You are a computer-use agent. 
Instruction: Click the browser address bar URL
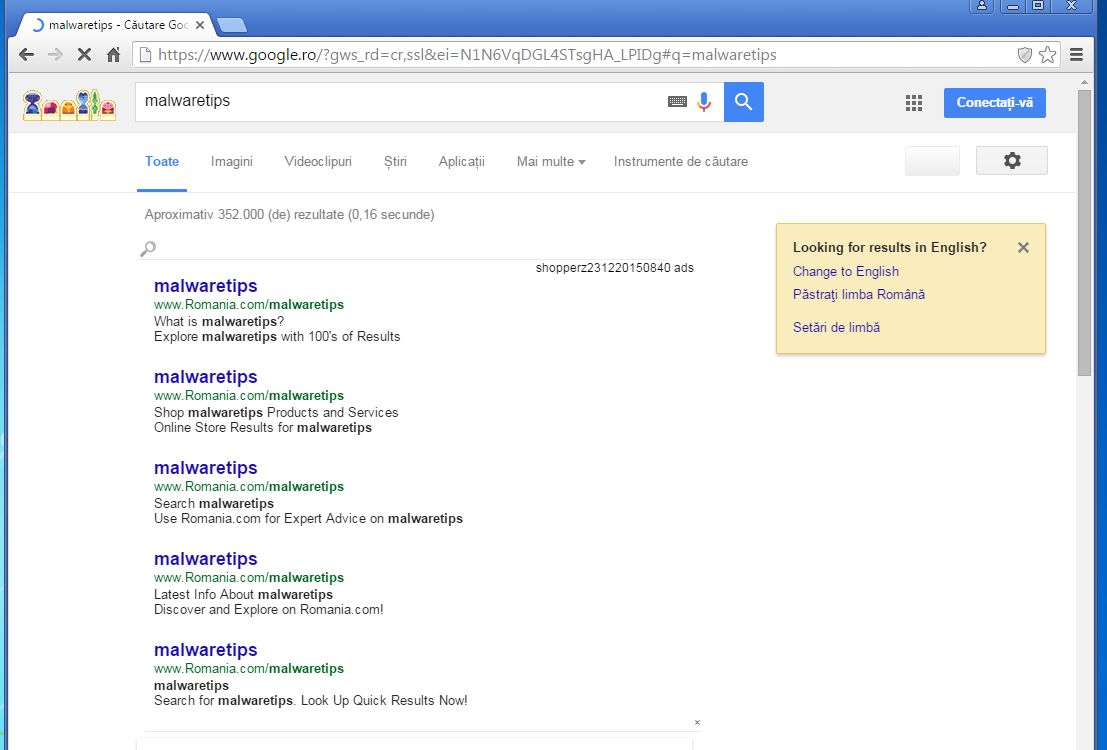[466, 54]
